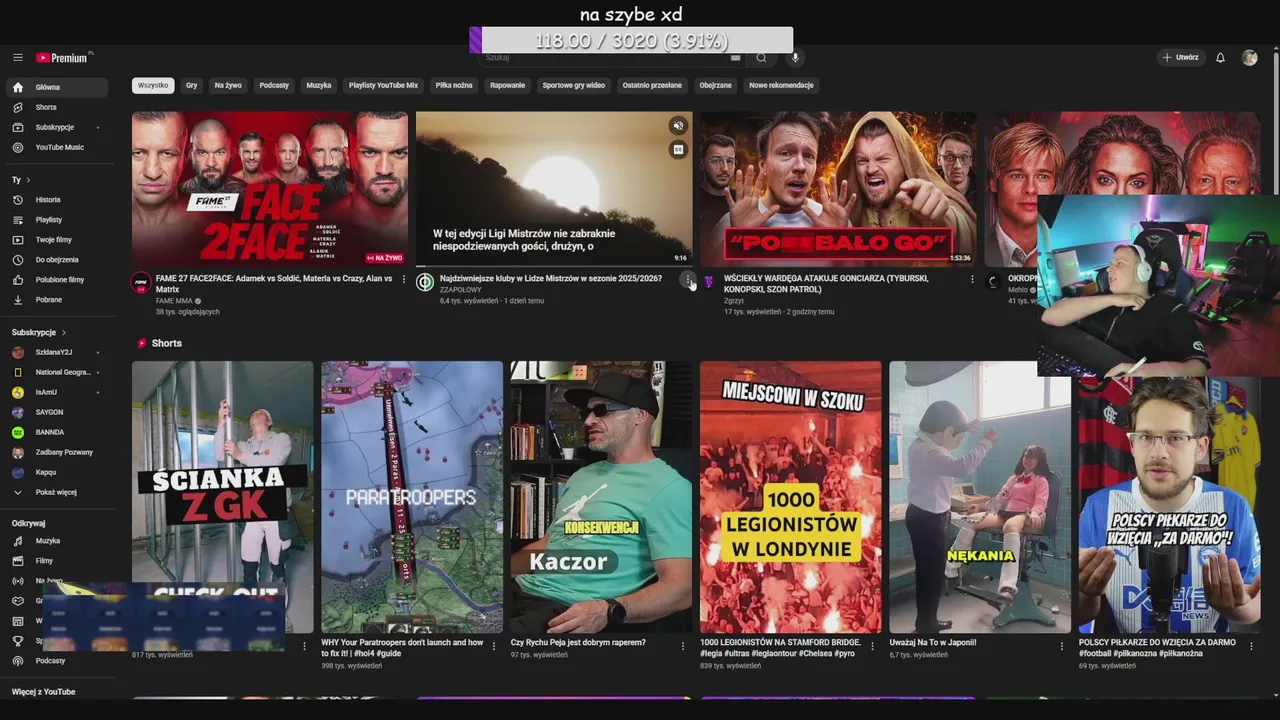Select the Nowe rekomendacje chip
The image size is (1280, 720).
[x=781, y=86]
